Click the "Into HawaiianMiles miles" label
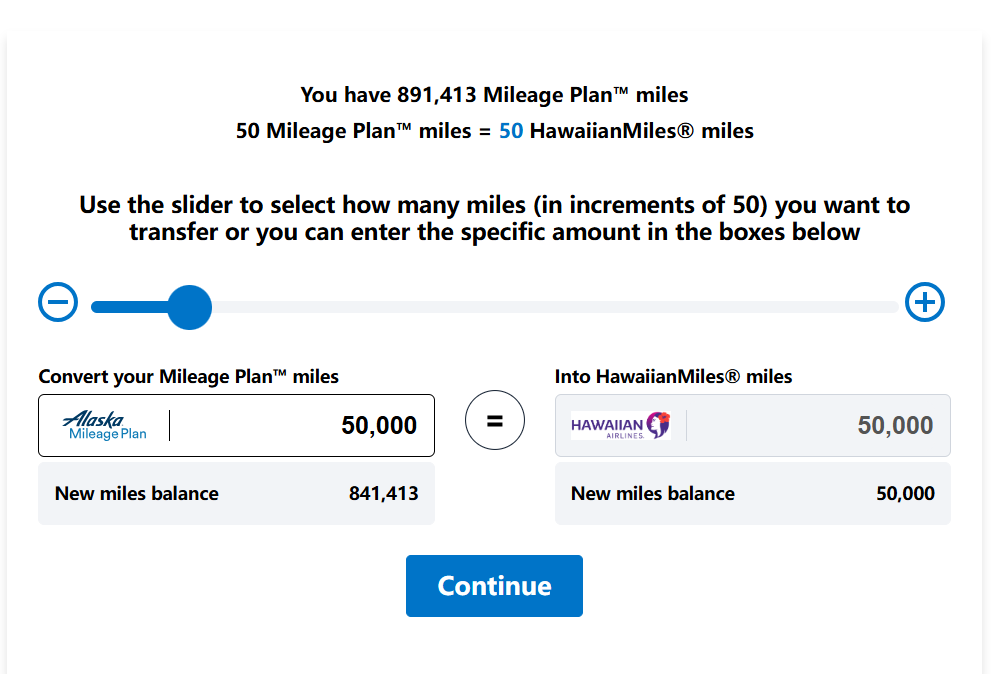 pyautogui.click(x=673, y=377)
